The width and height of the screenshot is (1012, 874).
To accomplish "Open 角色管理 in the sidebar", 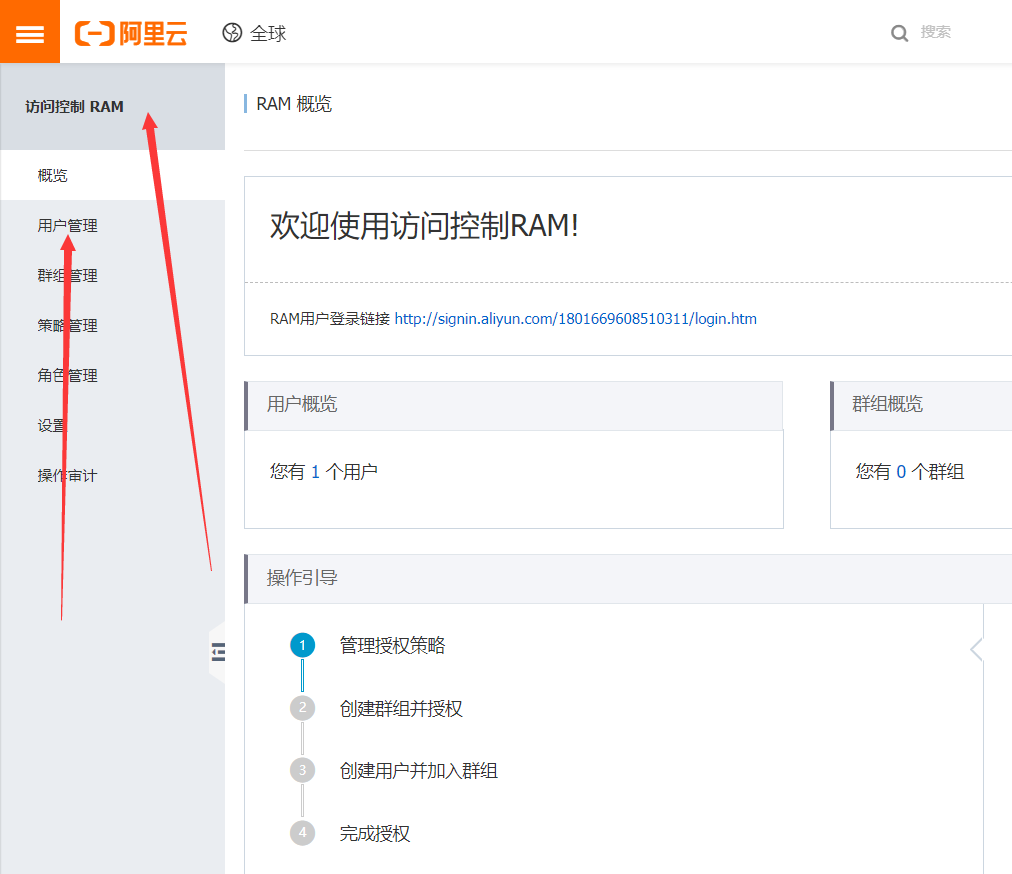I will [x=66, y=375].
